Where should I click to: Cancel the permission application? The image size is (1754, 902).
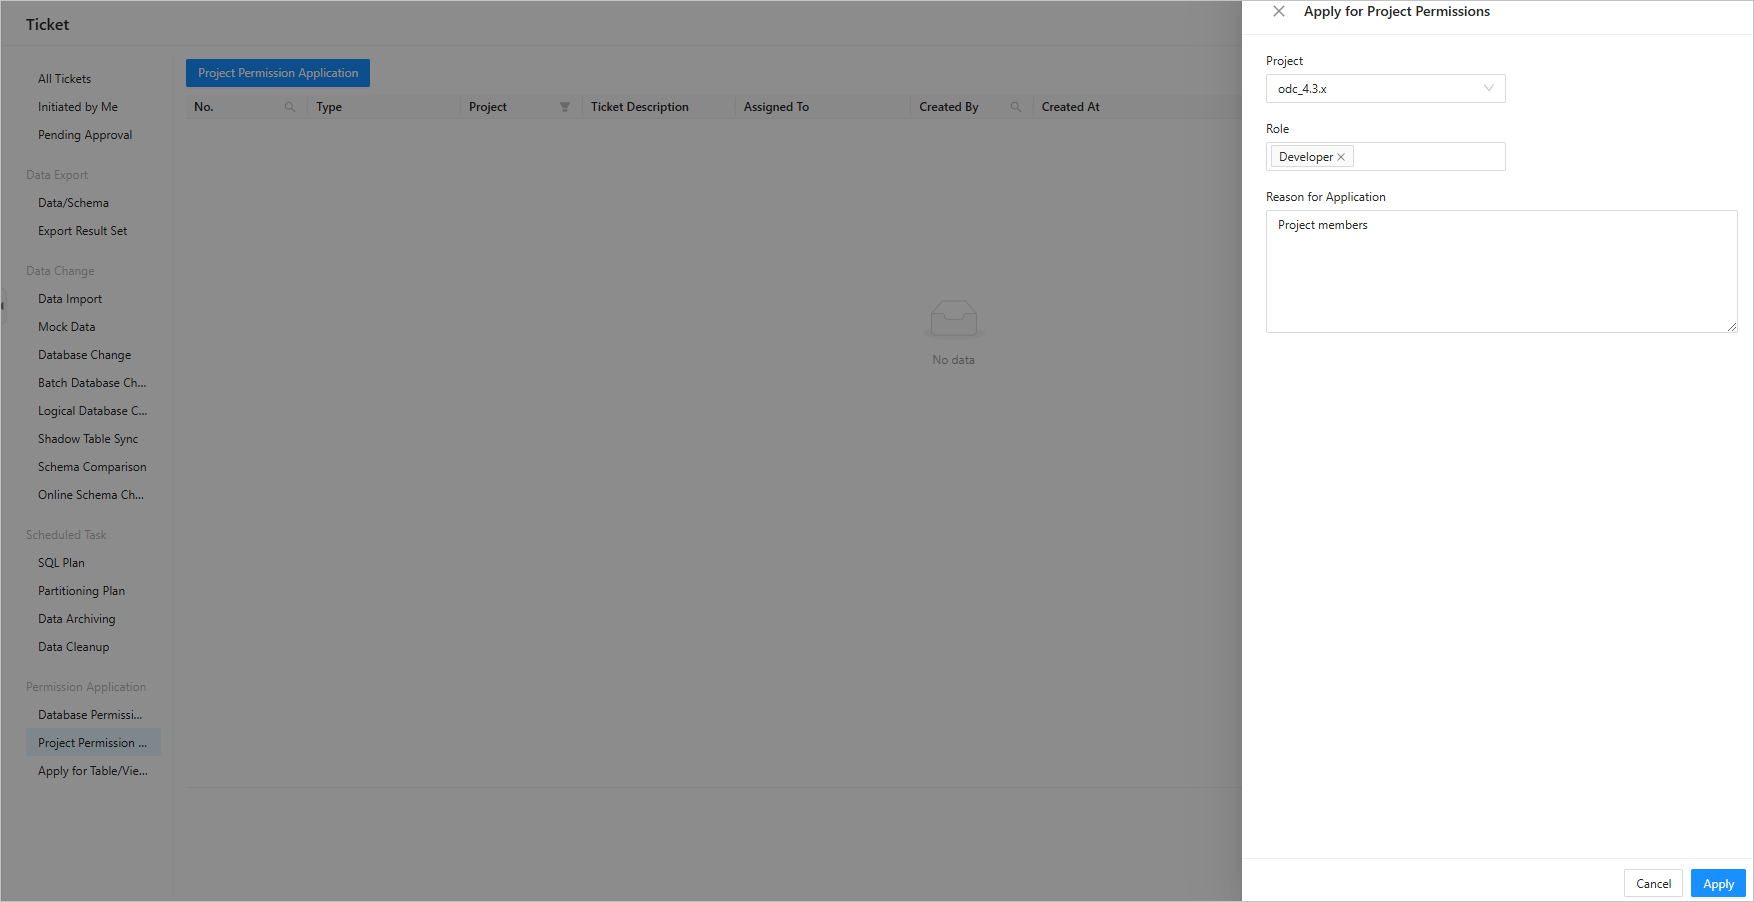[x=1652, y=884]
